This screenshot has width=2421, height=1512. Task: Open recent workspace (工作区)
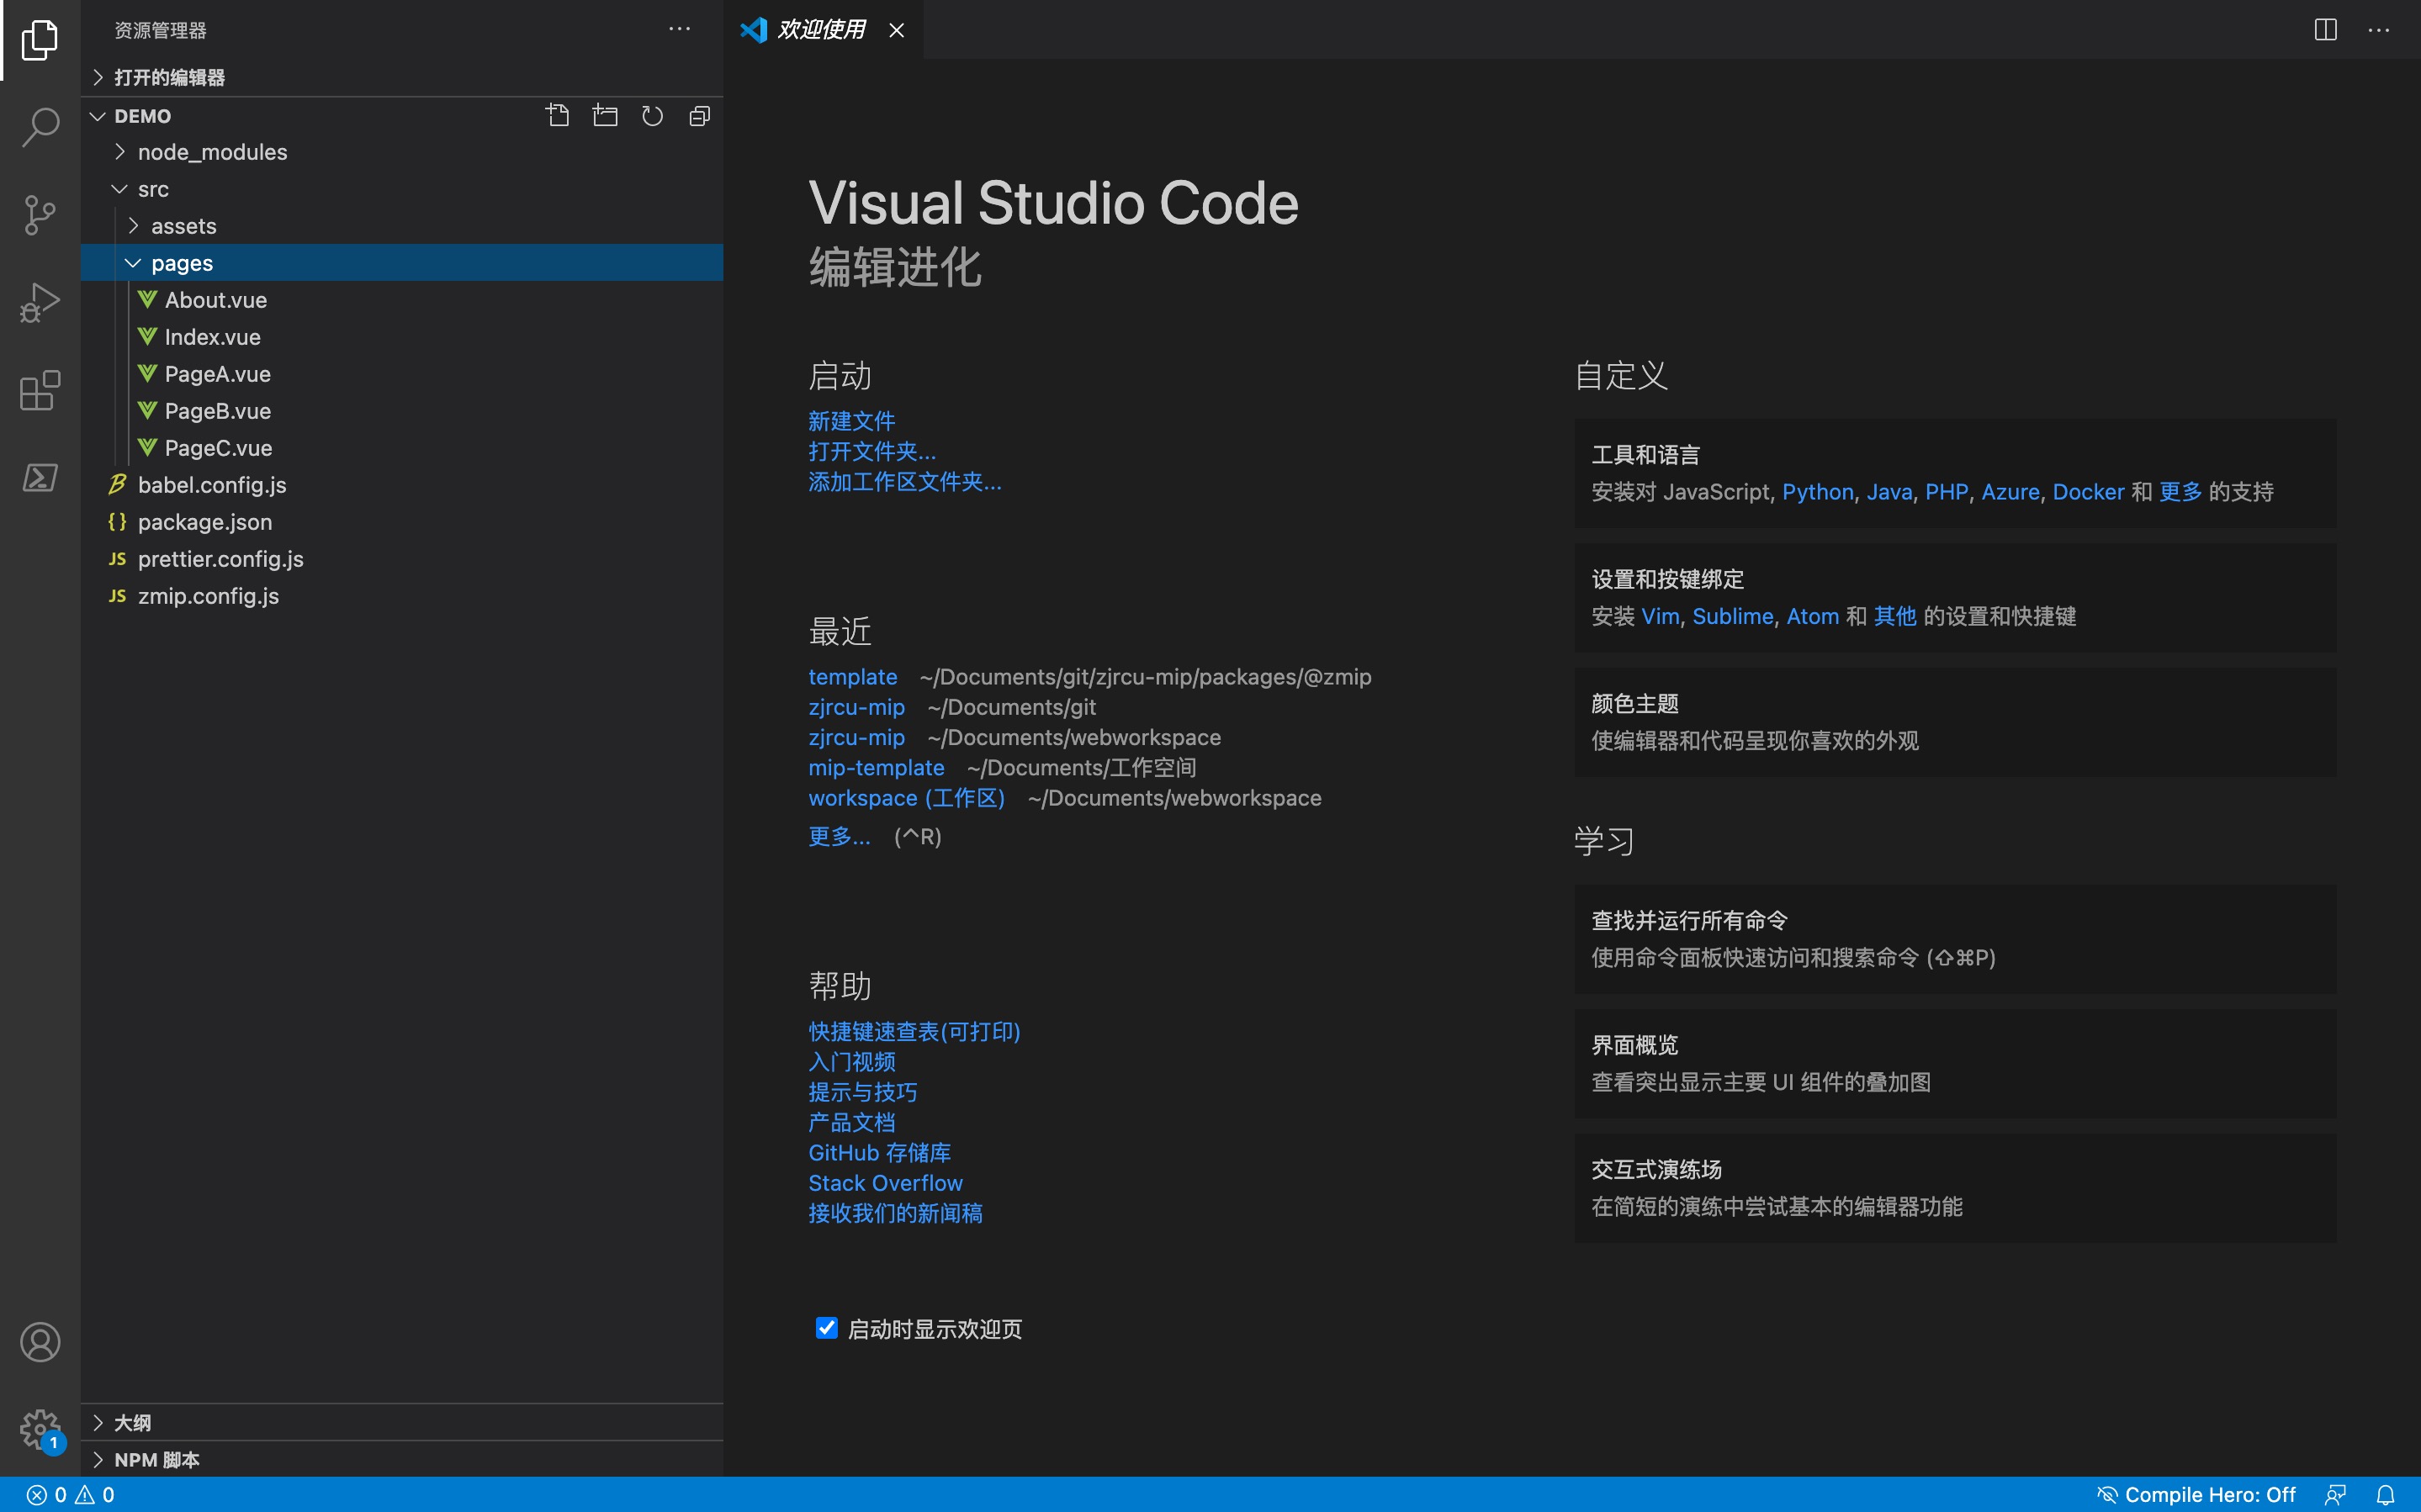click(x=906, y=798)
